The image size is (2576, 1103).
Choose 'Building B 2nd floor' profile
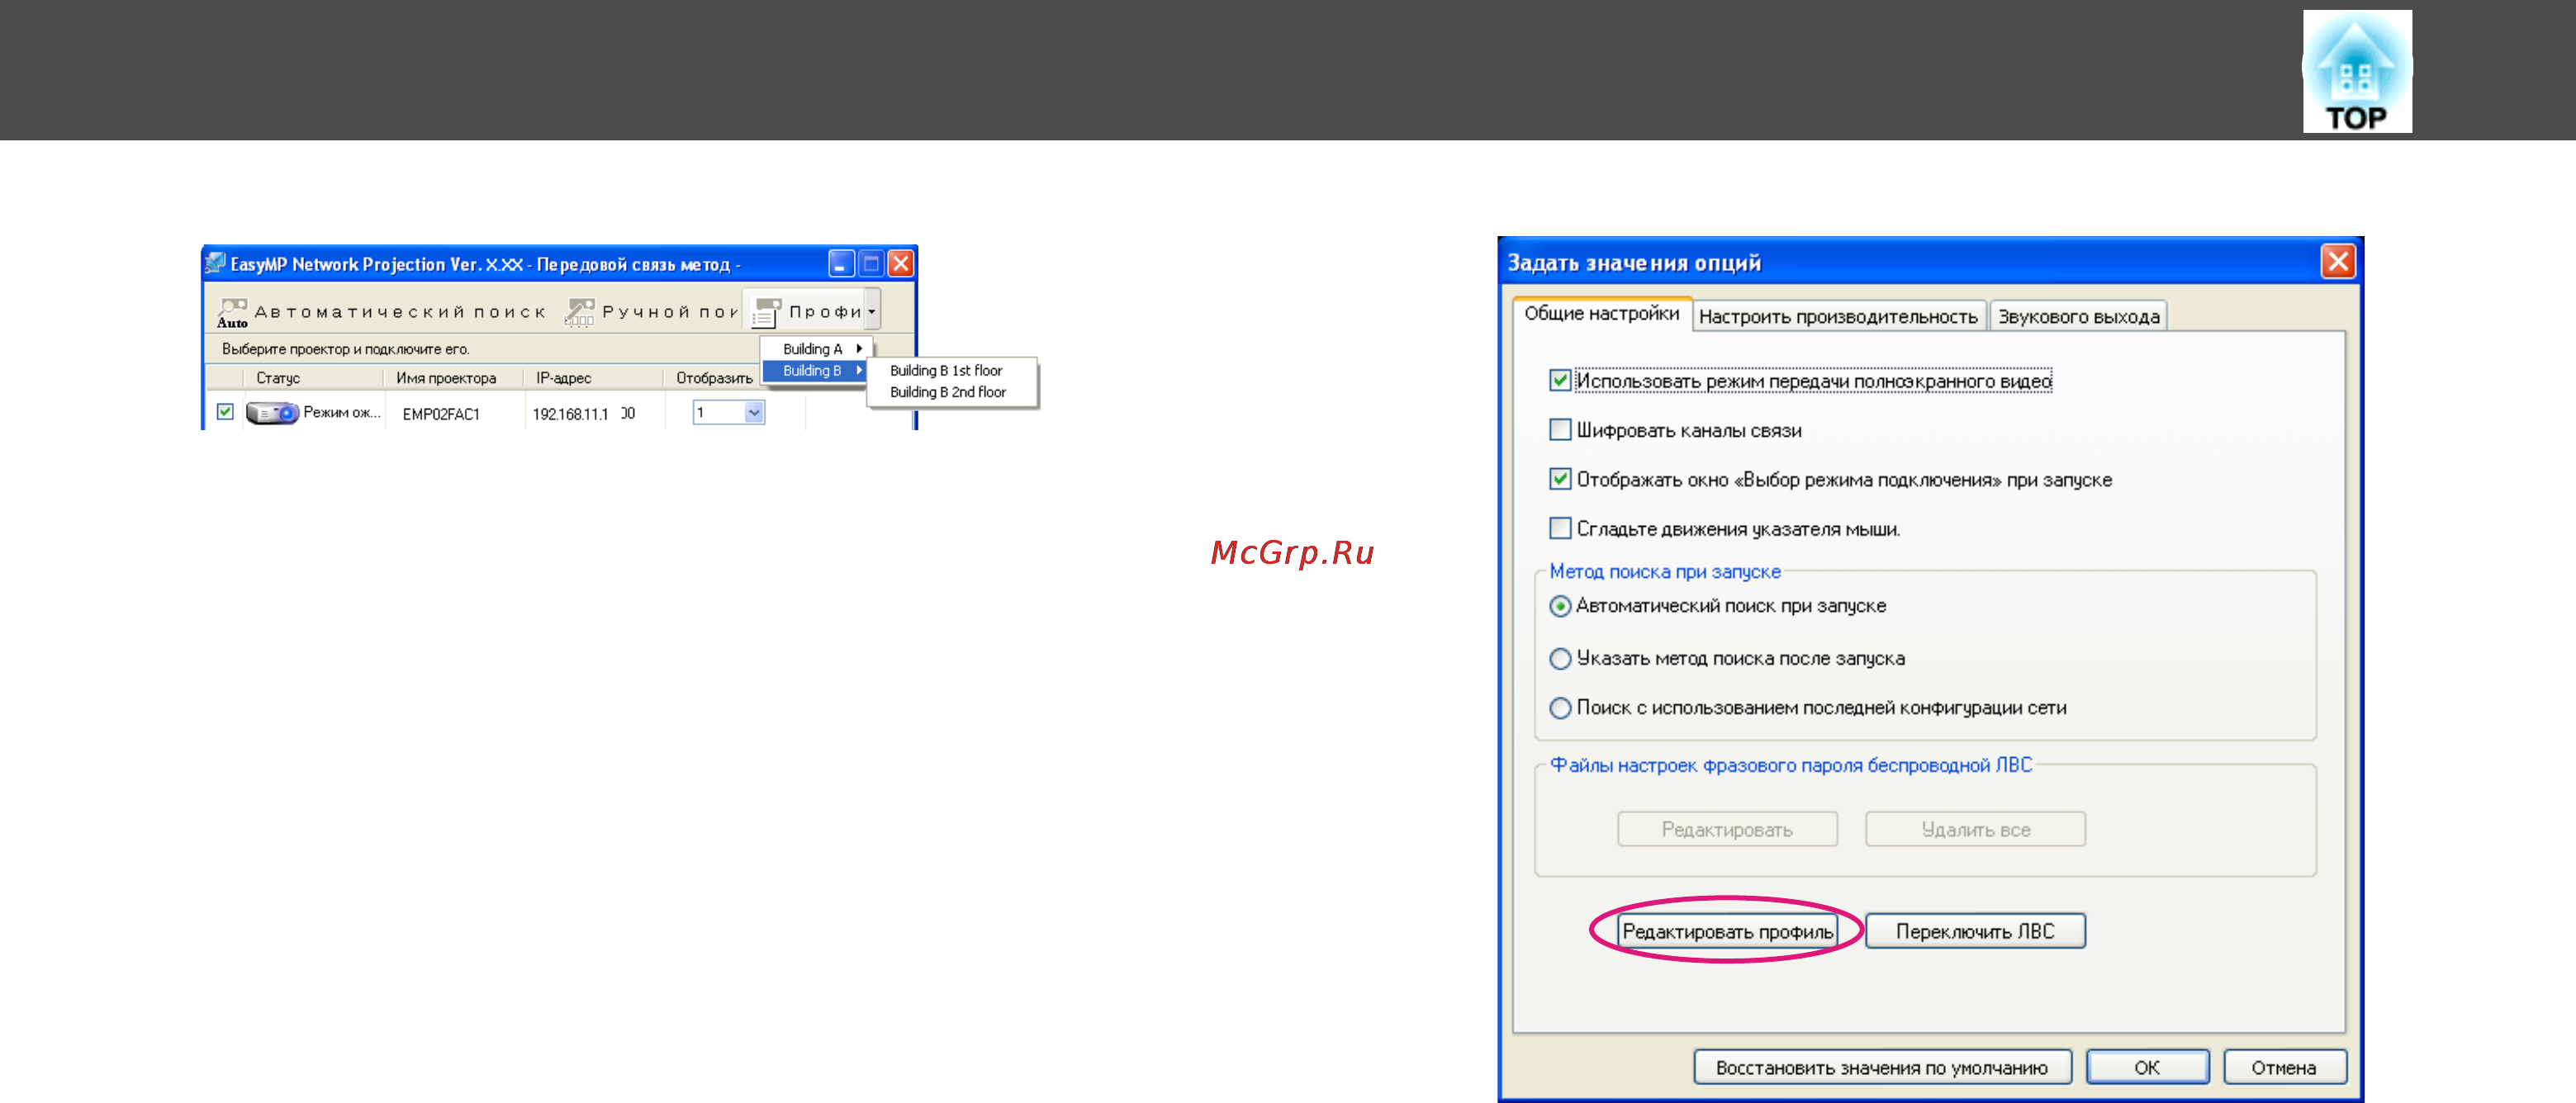tap(947, 392)
